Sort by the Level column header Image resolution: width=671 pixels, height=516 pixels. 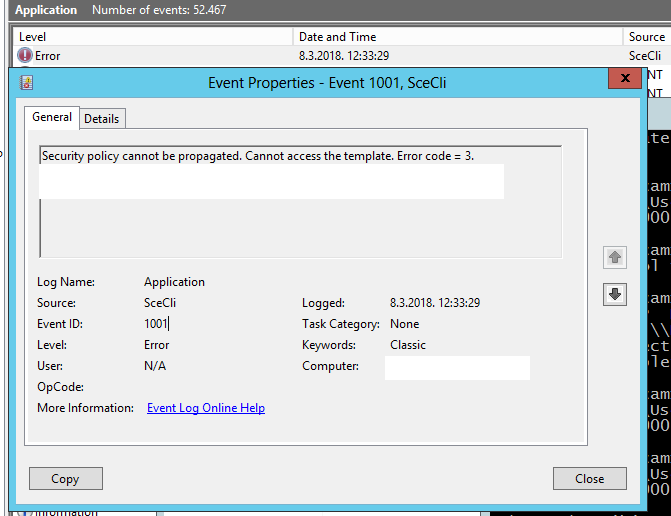(33, 37)
